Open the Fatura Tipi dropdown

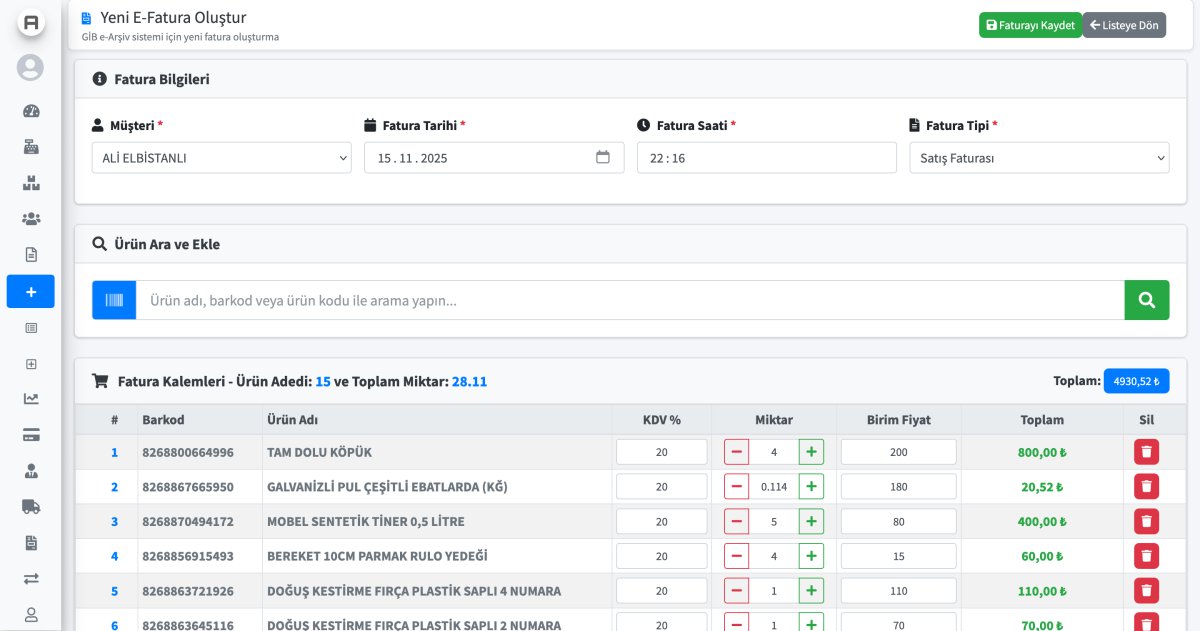point(1039,158)
